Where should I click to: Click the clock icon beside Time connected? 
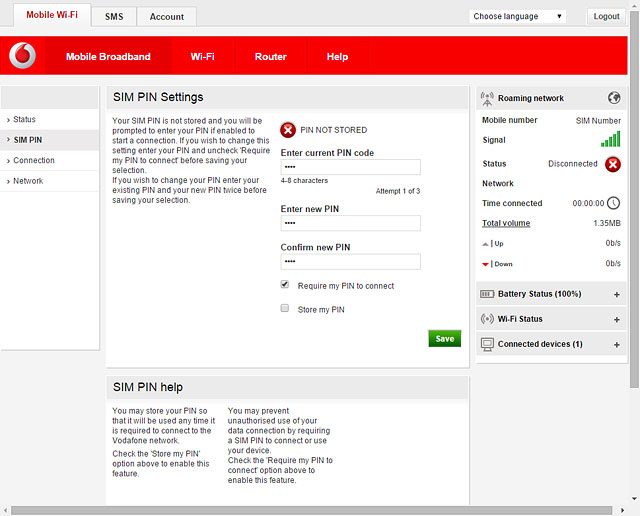coord(613,203)
